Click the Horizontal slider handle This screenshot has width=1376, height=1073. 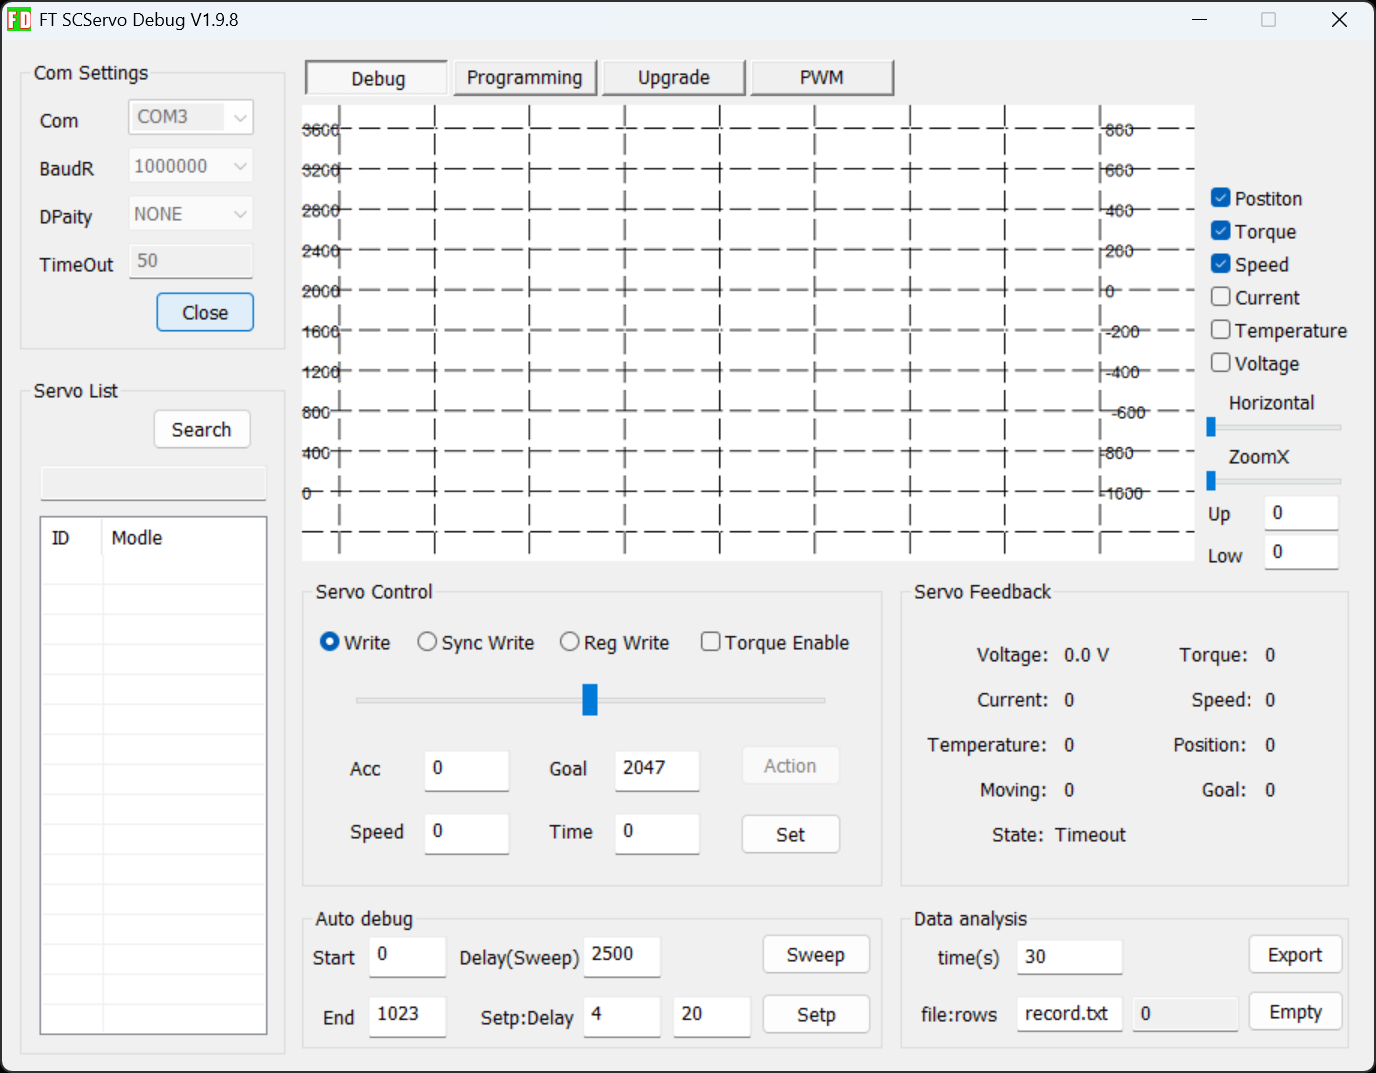click(x=1211, y=427)
